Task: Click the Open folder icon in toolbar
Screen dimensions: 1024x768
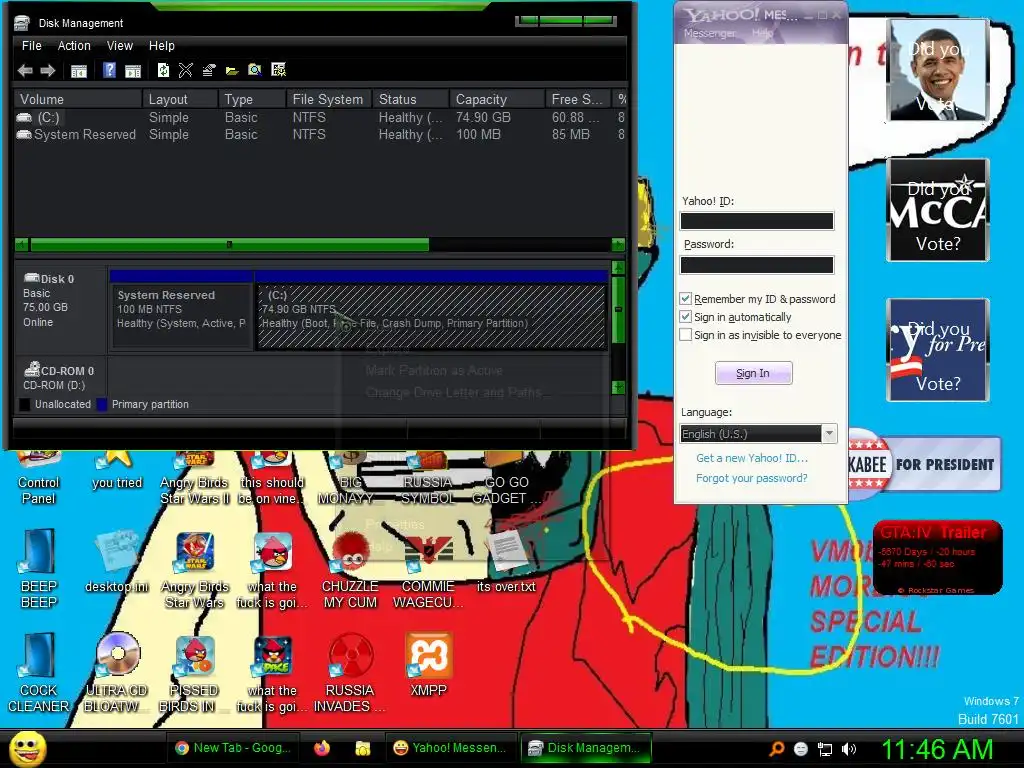Action: [232, 71]
